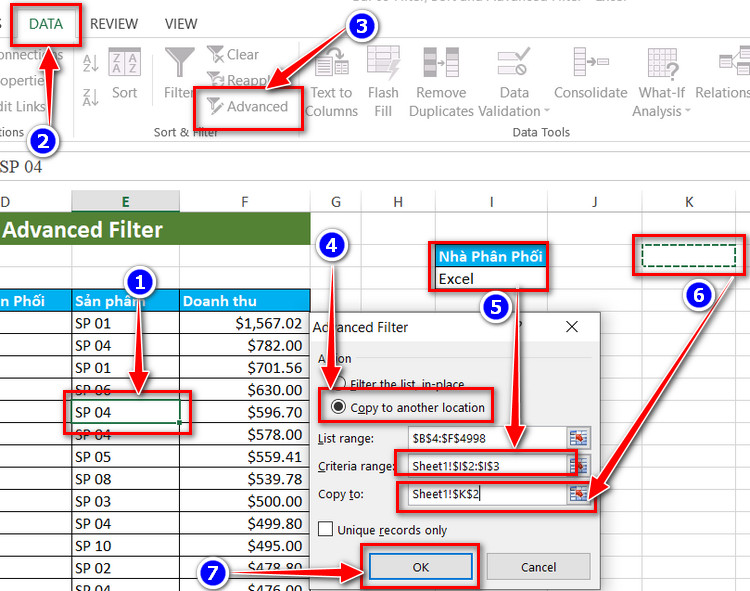The width and height of the screenshot is (750, 591).
Task: Select the cell showing $596.70
Action: coord(245,412)
